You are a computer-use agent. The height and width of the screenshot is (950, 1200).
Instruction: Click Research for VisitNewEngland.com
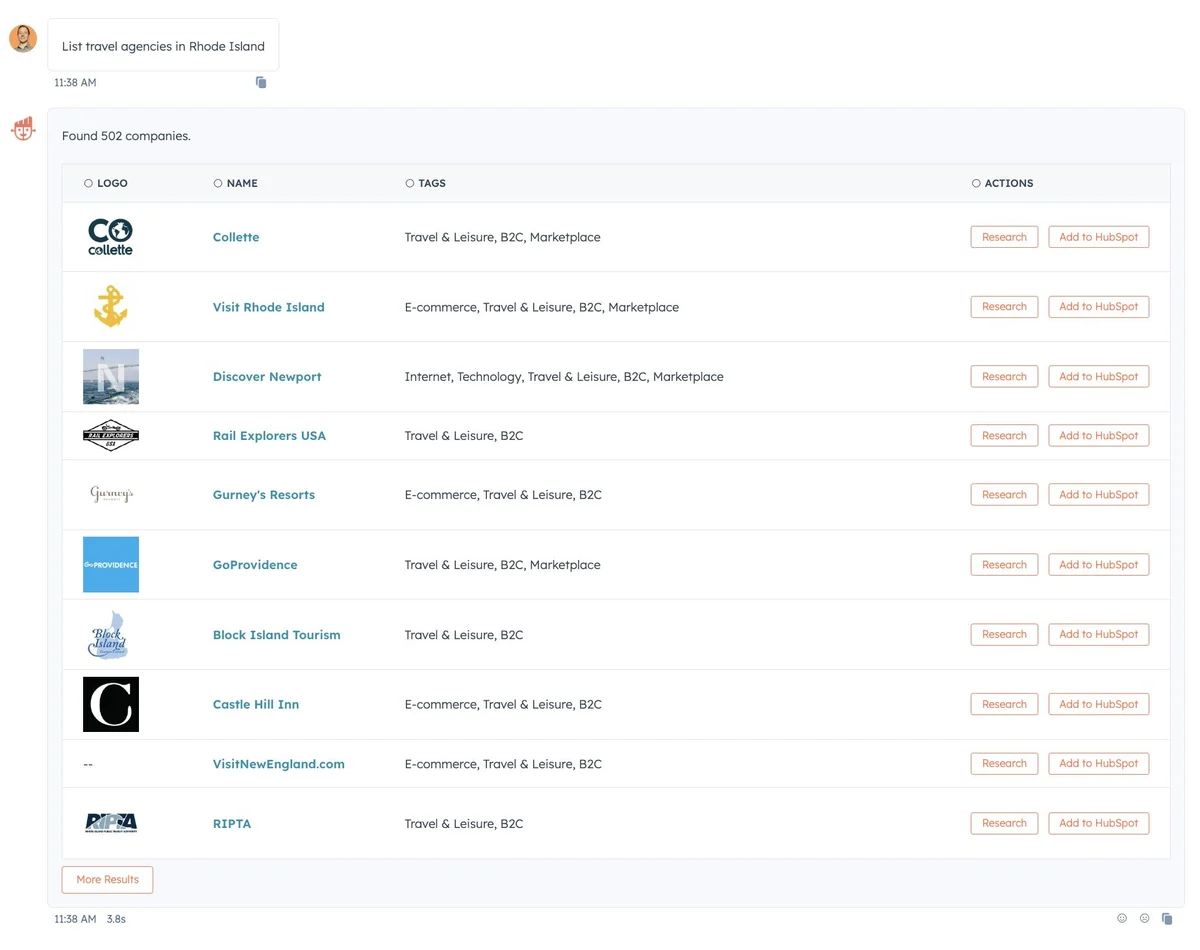click(1004, 764)
